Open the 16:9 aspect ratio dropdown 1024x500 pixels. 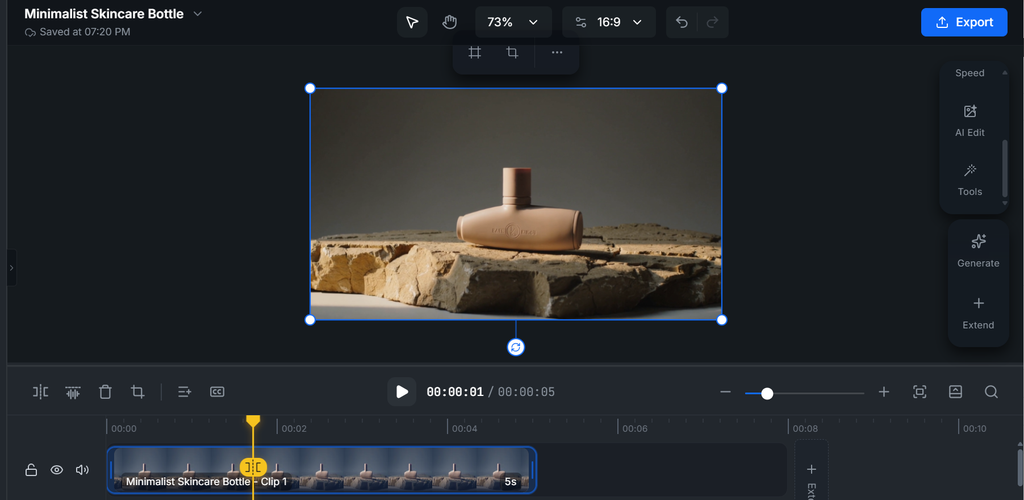609,22
